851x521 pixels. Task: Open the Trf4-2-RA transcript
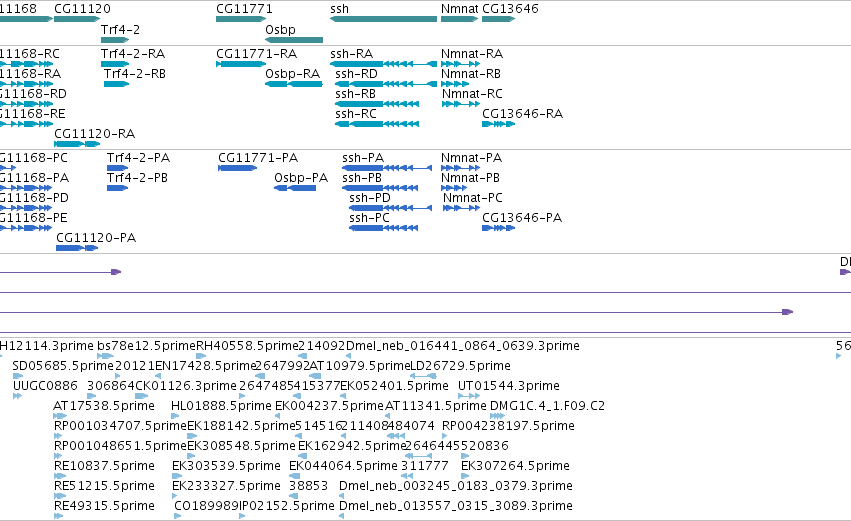point(133,54)
